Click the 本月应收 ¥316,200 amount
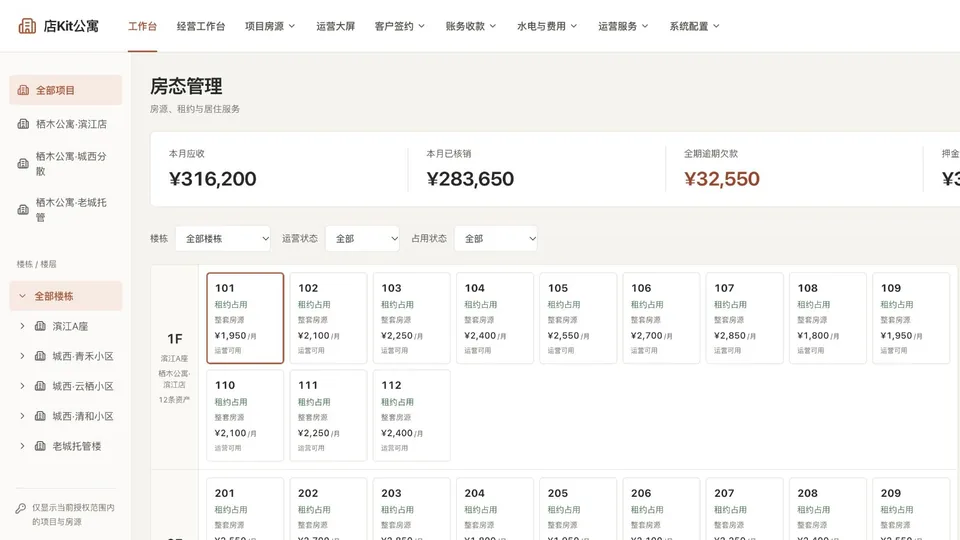This screenshot has width=960, height=540. [x=212, y=179]
